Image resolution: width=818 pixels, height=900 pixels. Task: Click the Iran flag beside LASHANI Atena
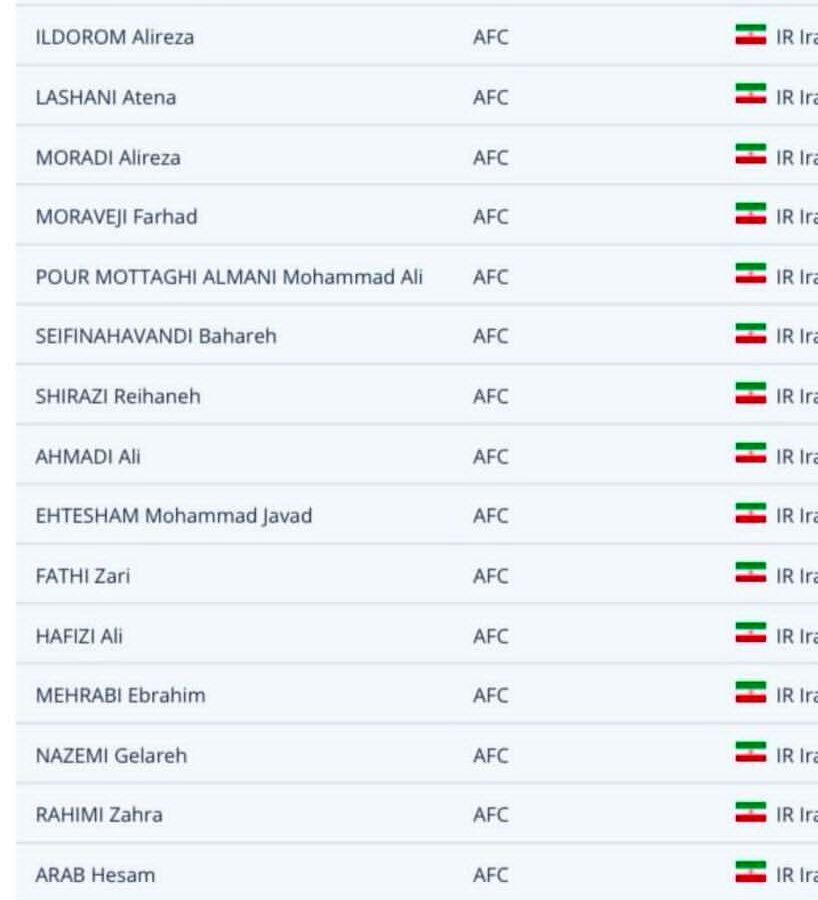tap(750, 95)
